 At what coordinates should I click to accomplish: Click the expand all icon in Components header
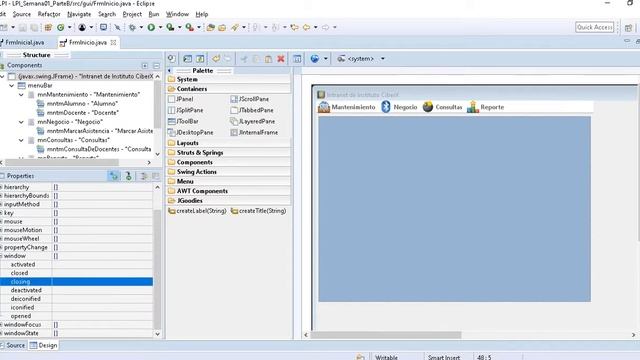[145, 65]
